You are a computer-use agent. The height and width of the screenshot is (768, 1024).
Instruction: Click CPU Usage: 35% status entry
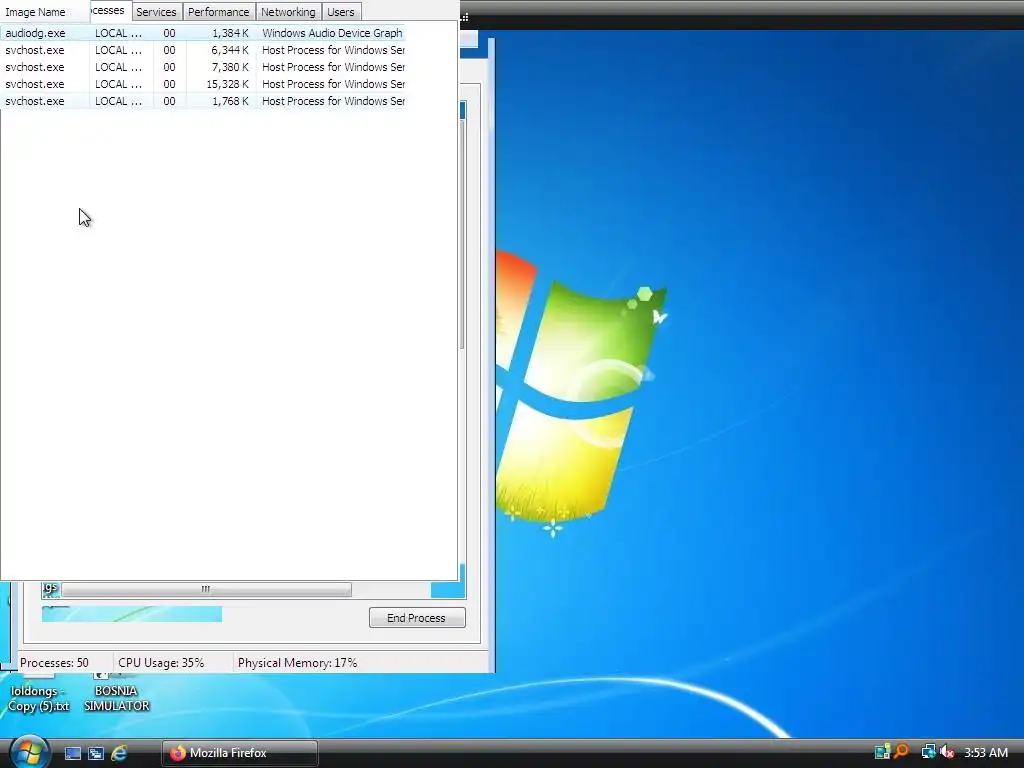tap(161, 663)
